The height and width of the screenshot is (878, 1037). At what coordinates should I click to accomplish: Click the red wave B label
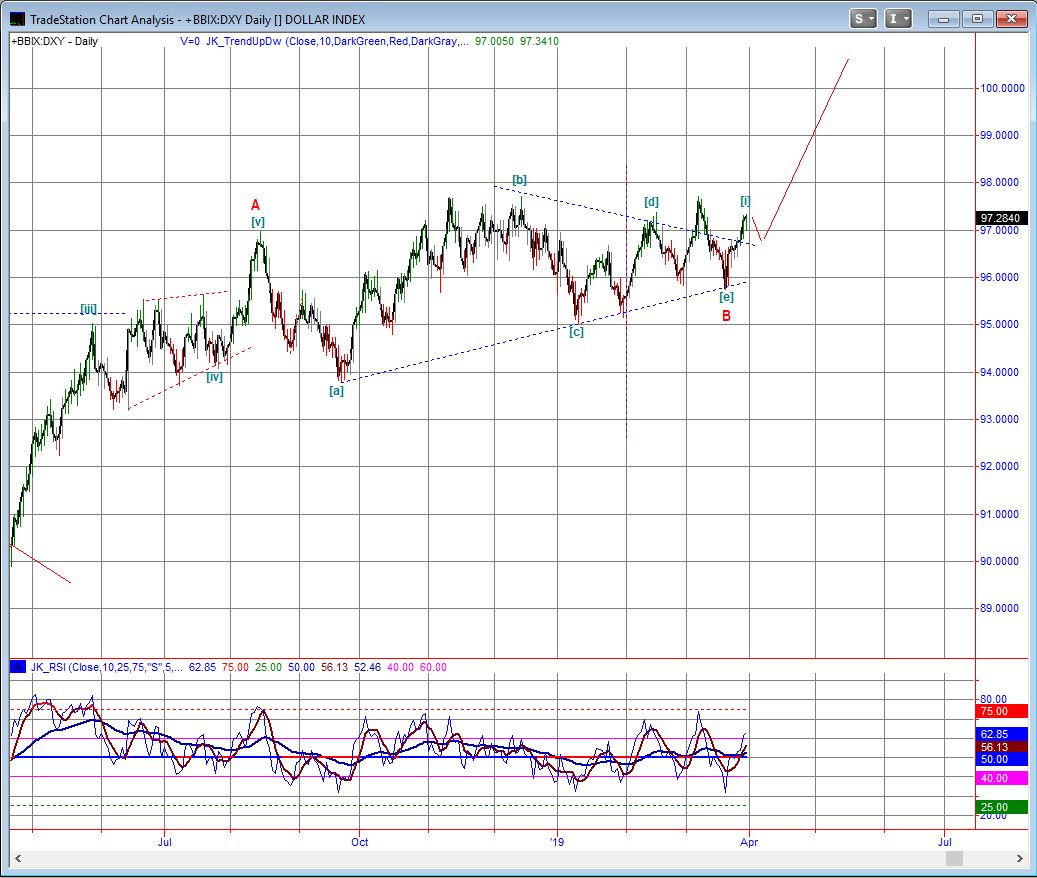[727, 316]
